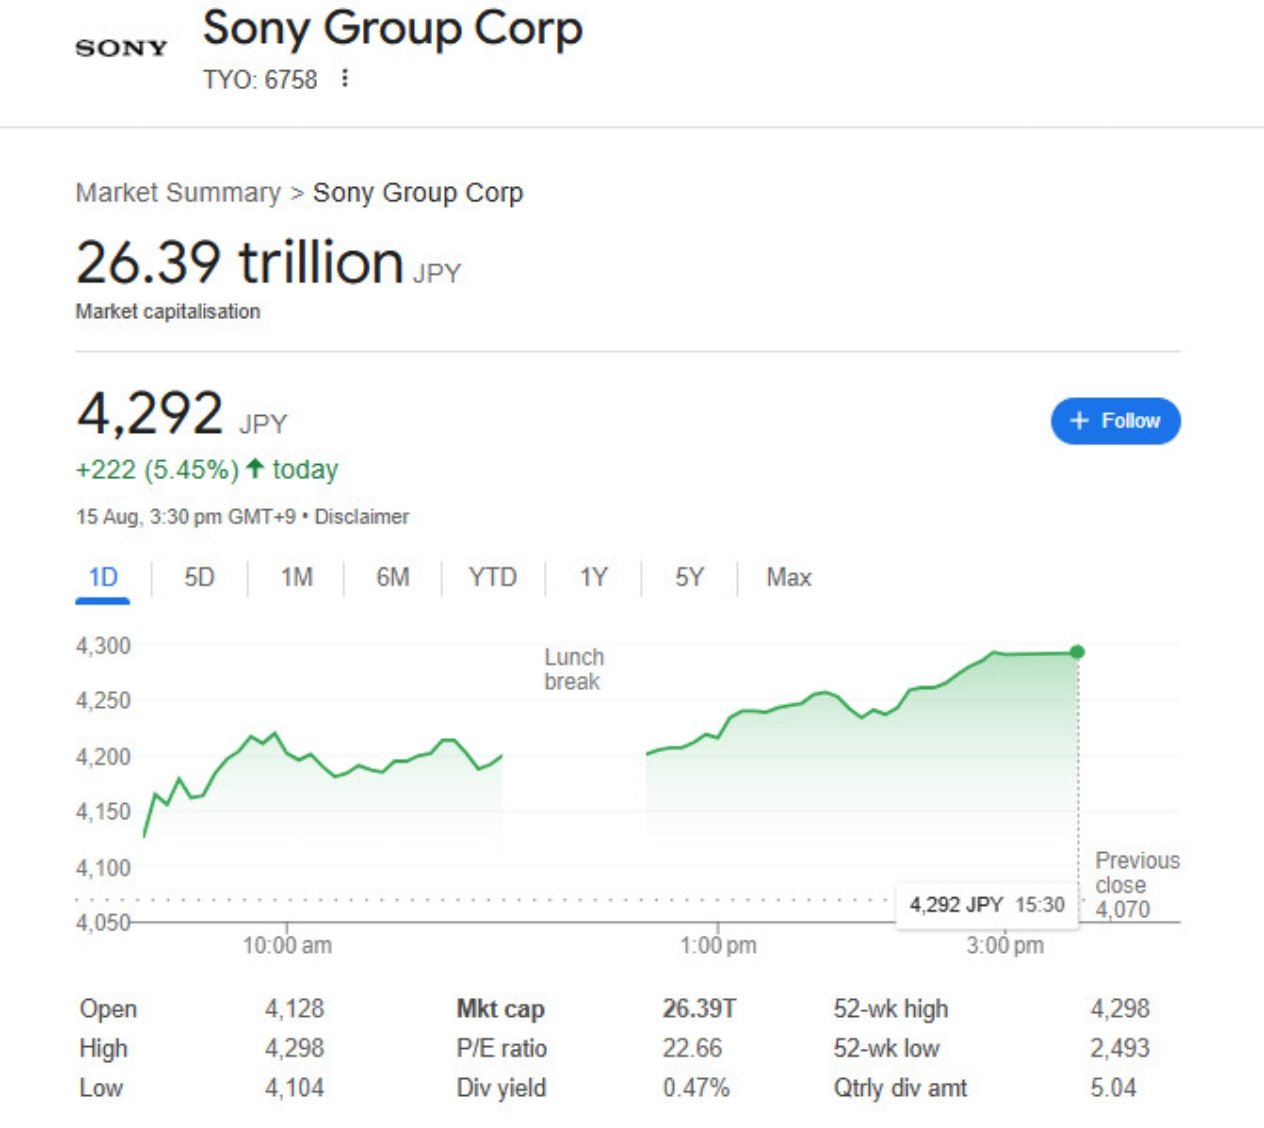Open the Market Summary breadcrumb link
The width and height of the screenshot is (1264, 1128).
[178, 193]
